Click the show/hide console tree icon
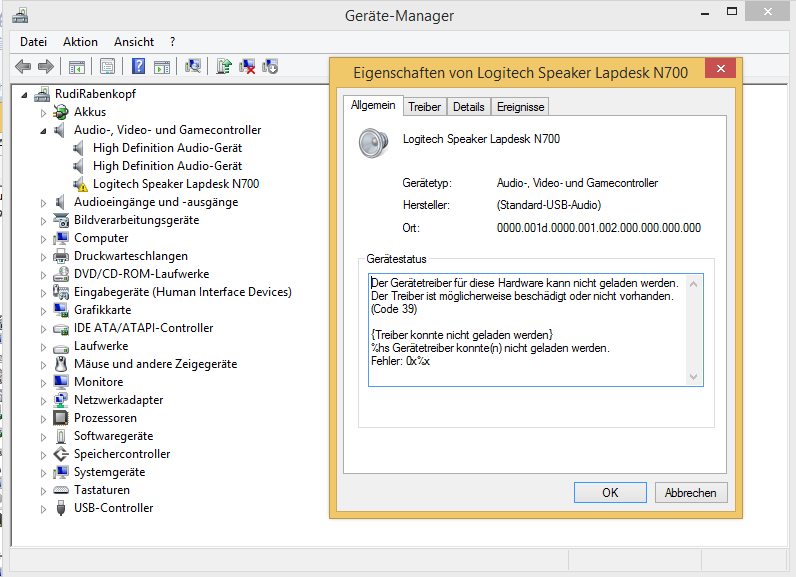The image size is (796, 577). tap(77, 66)
